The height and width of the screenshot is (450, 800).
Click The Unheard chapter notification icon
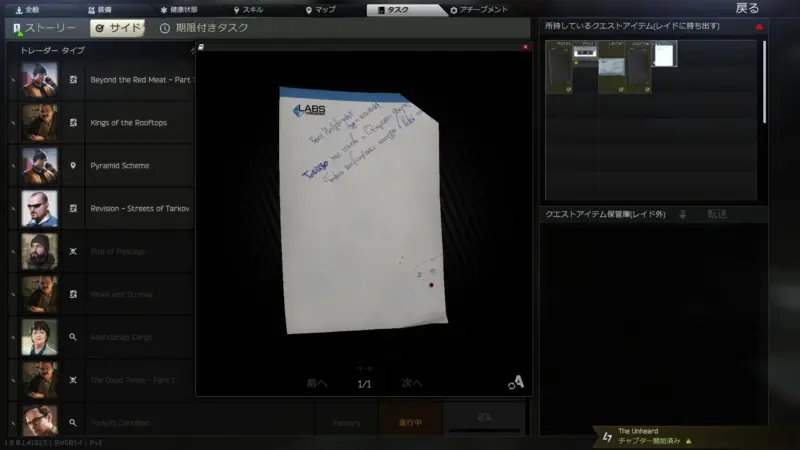[607, 436]
